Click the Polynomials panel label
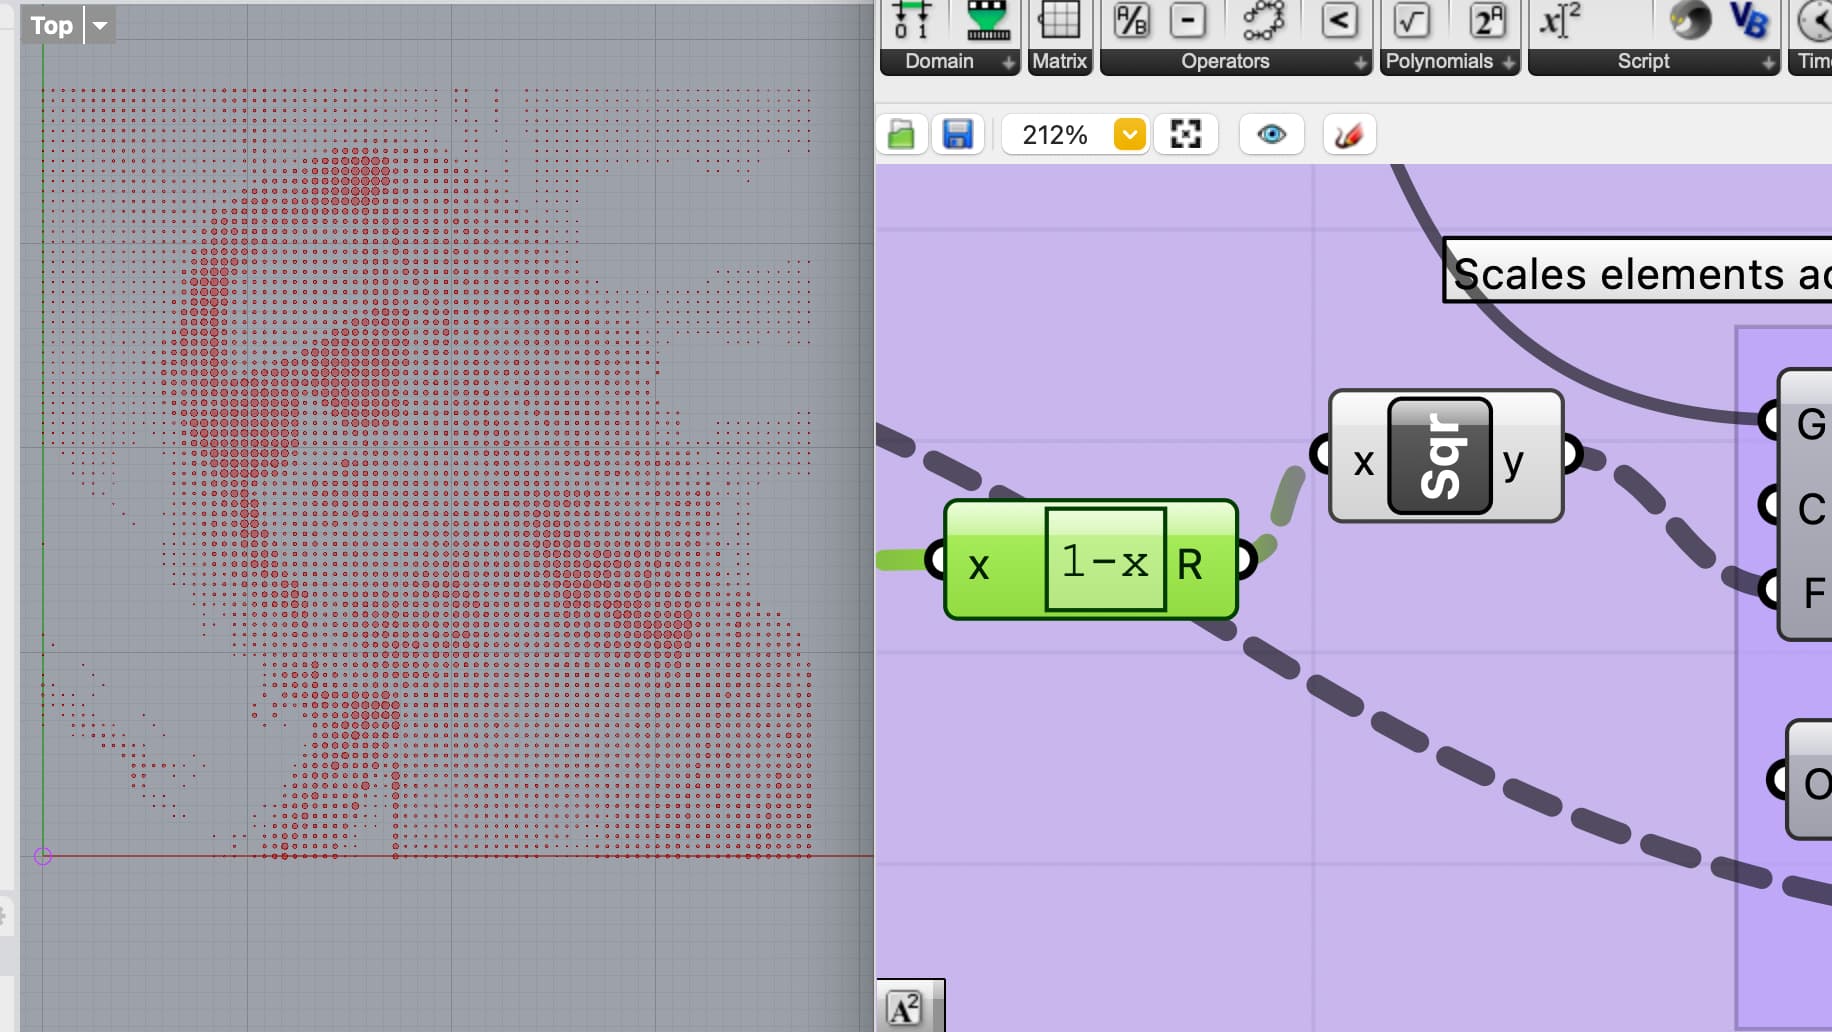Screen dimensions: 1832x1032 pyautogui.click(x=1439, y=61)
